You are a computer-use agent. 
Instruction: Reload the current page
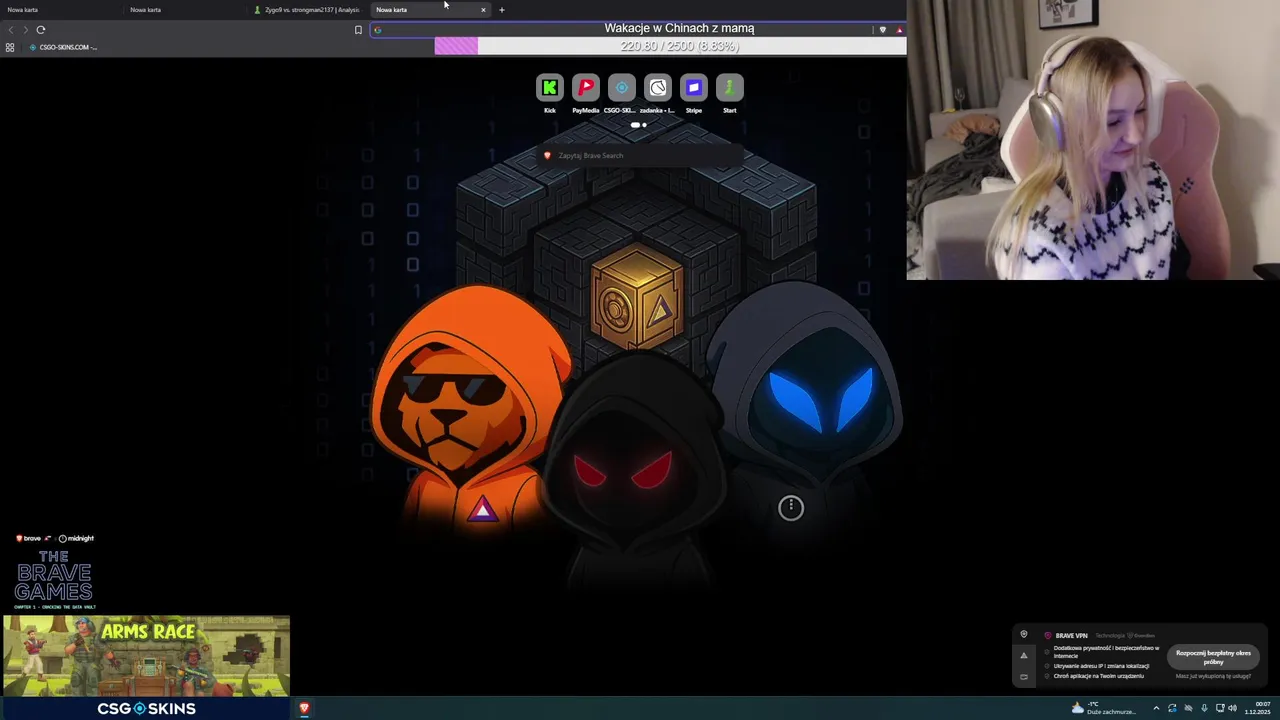point(41,30)
